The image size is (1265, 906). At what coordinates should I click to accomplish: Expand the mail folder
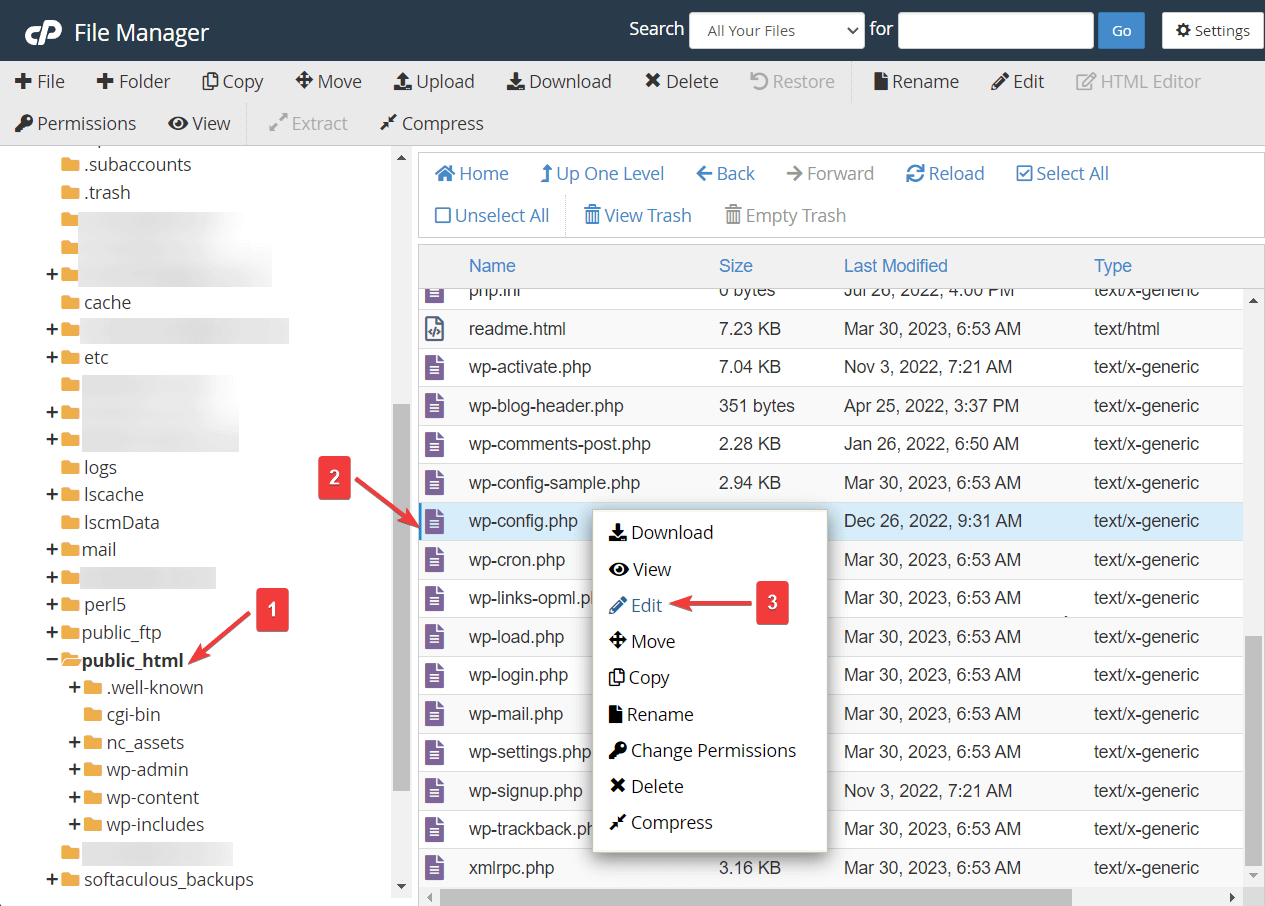[x=51, y=549]
